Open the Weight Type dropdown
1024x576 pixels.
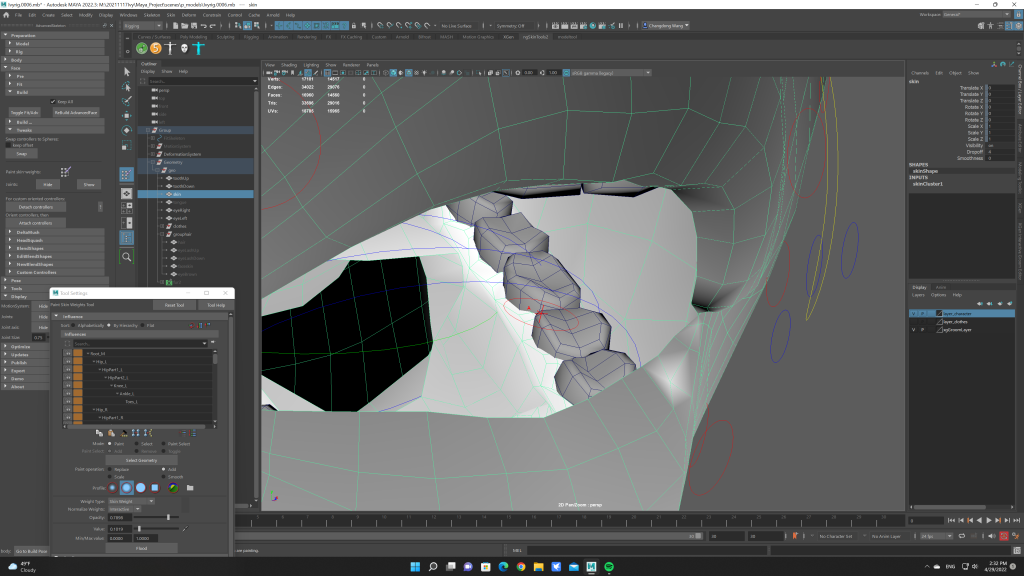(131, 500)
